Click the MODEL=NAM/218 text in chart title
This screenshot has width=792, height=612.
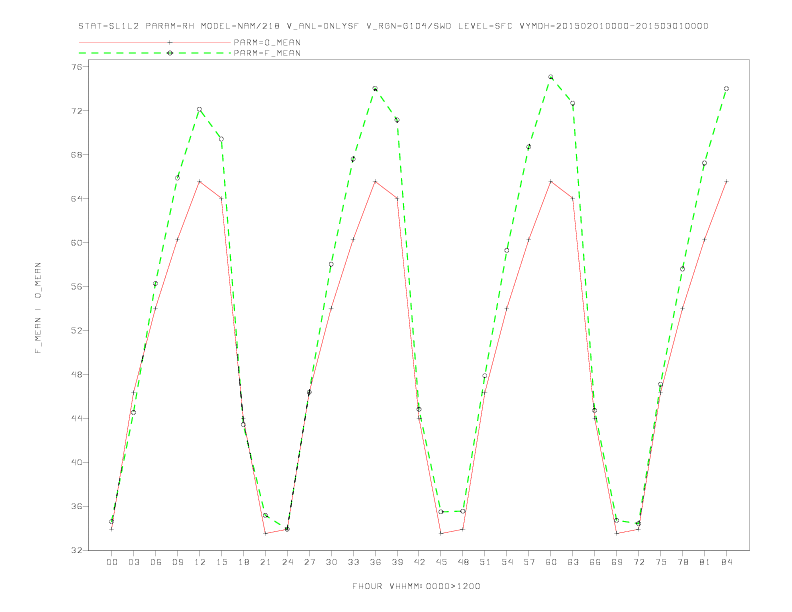tap(240, 26)
